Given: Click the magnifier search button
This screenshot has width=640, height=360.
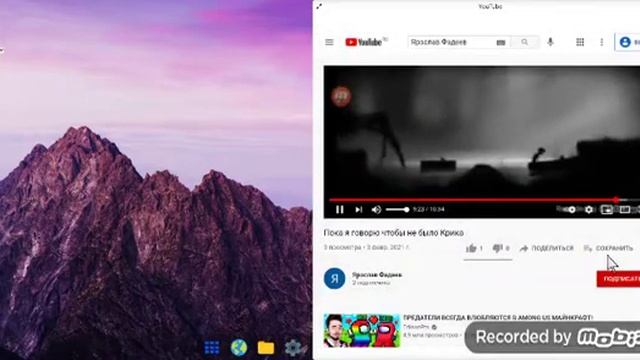Looking at the screenshot, I should [524, 42].
